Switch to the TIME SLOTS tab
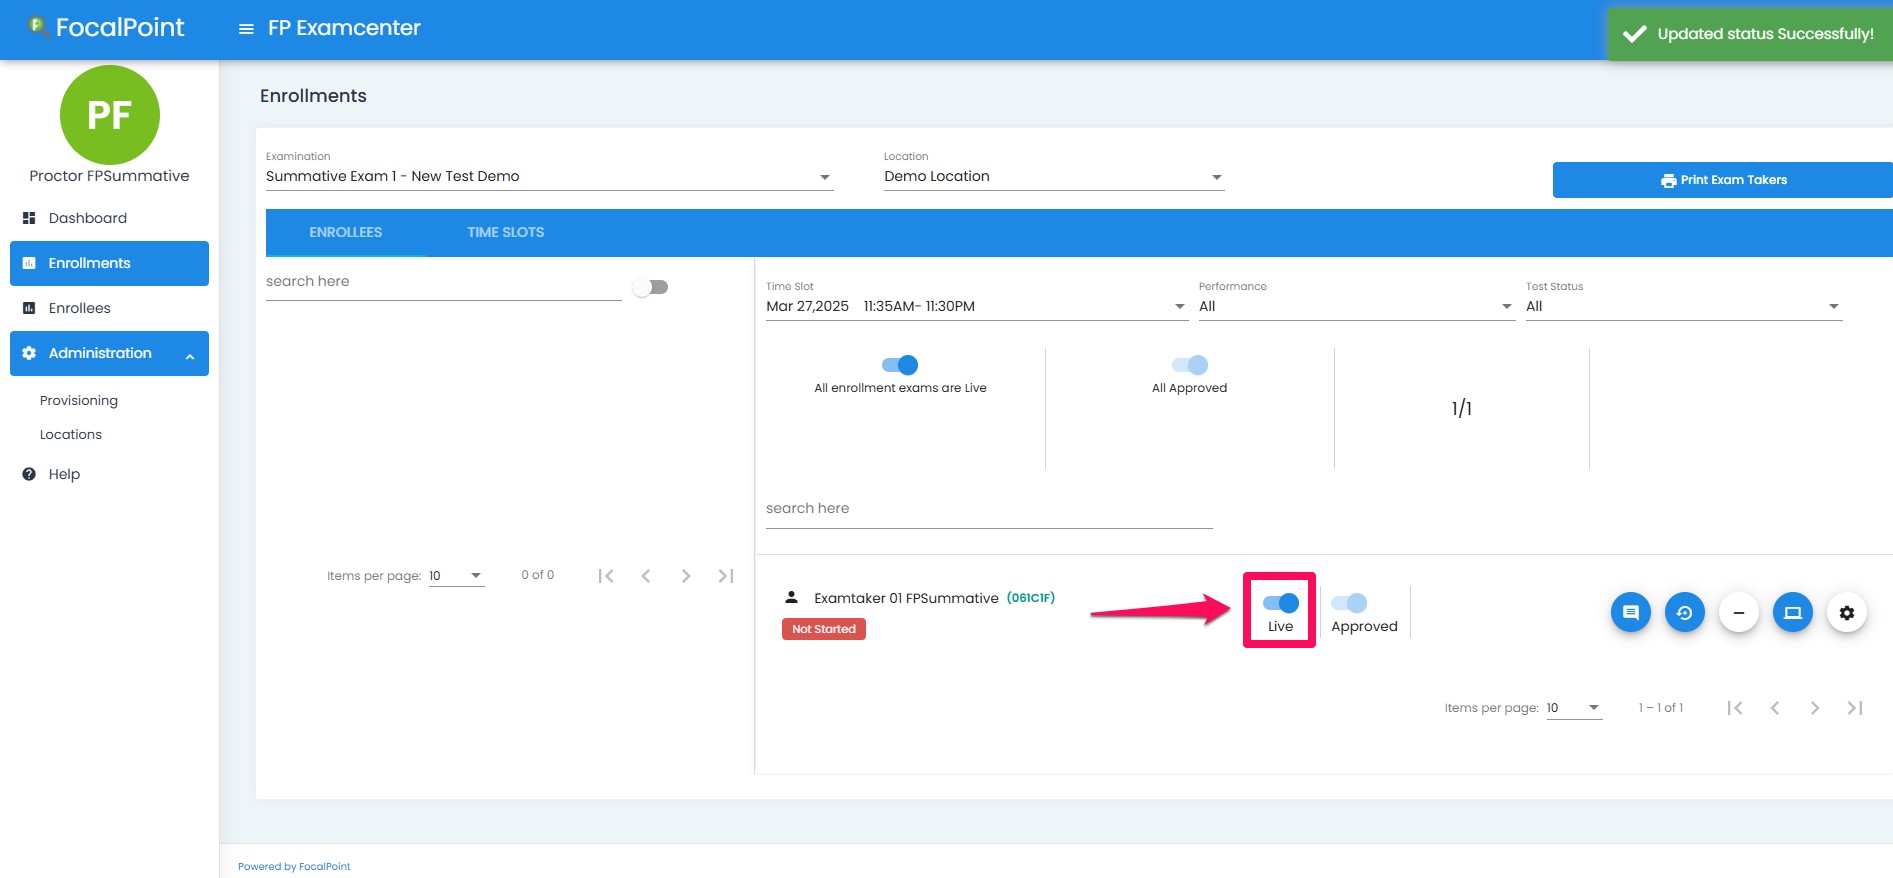This screenshot has width=1893, height=878. tap(506, 232)
